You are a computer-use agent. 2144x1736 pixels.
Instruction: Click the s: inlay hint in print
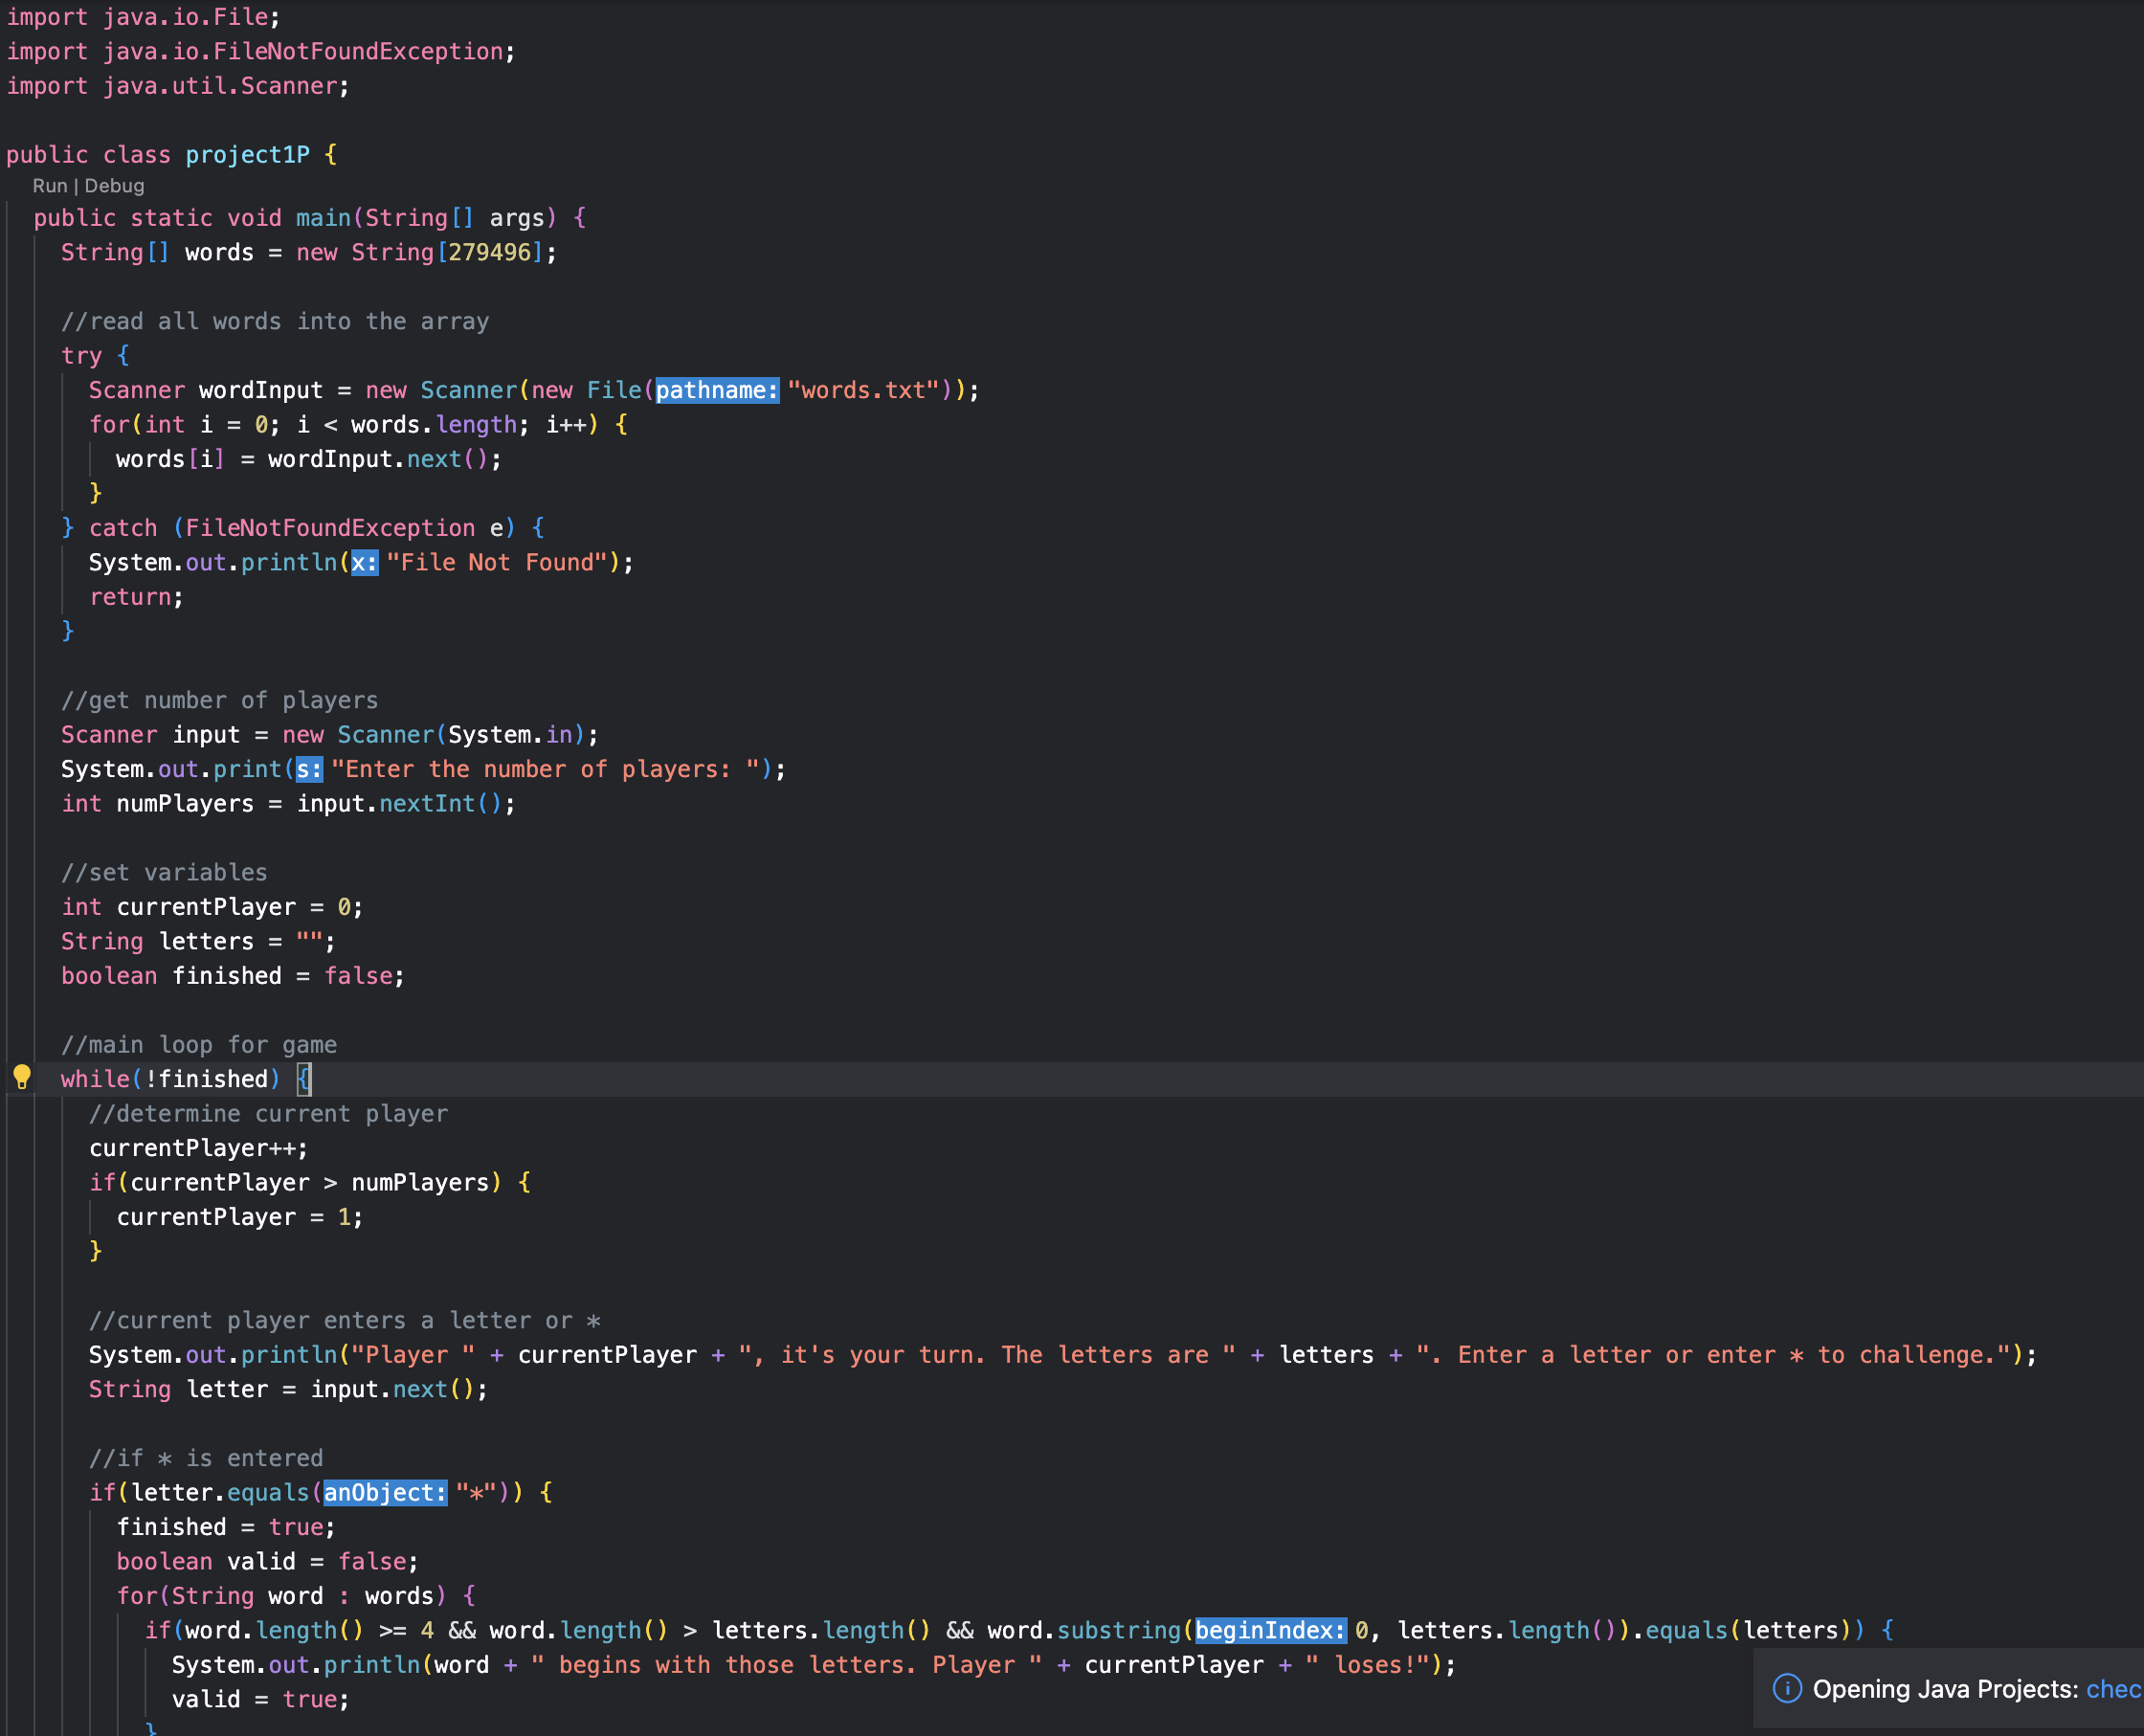(309, 769)
